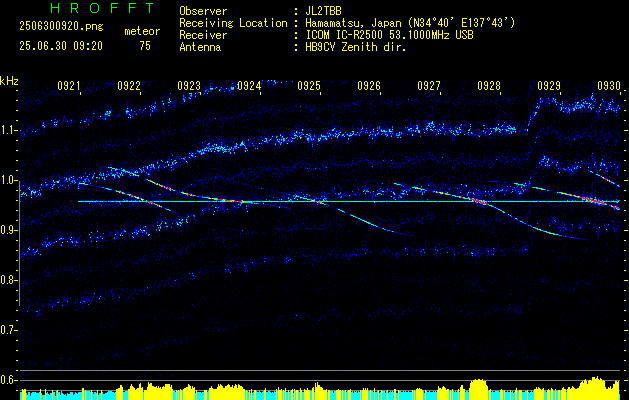The height and width of the screenshot is (400, 629).
Task: Click the observer callsign JL2TBB
Action: [323, 11]
